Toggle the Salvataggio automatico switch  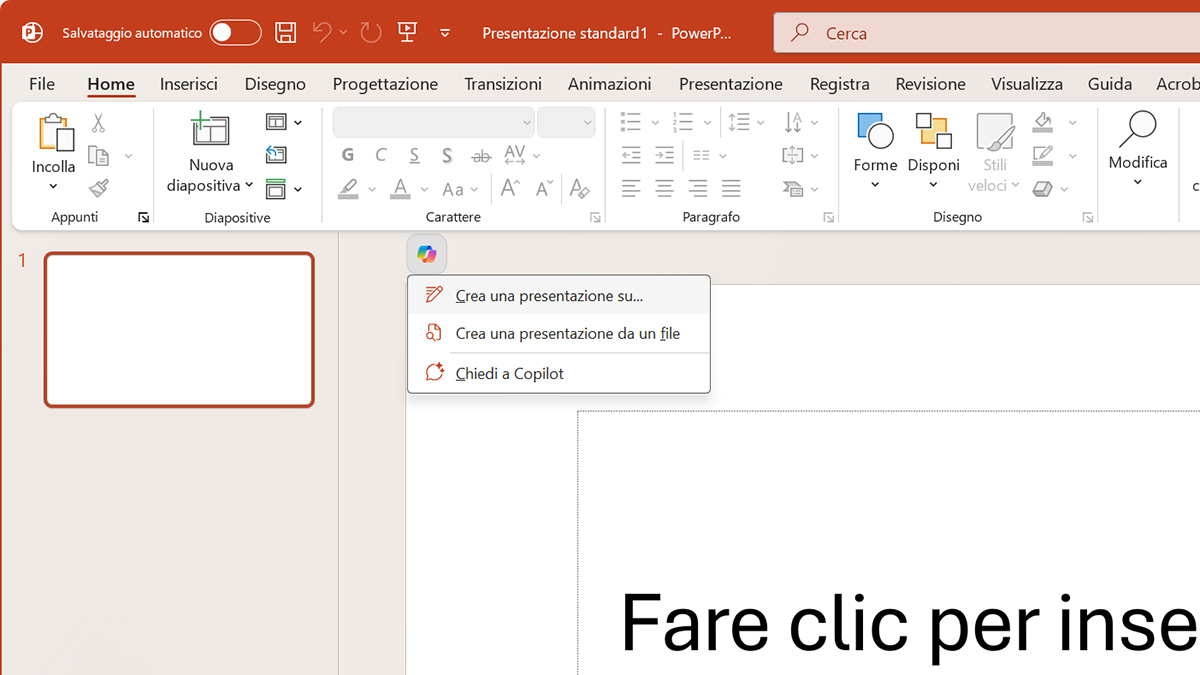pos(235,33)
